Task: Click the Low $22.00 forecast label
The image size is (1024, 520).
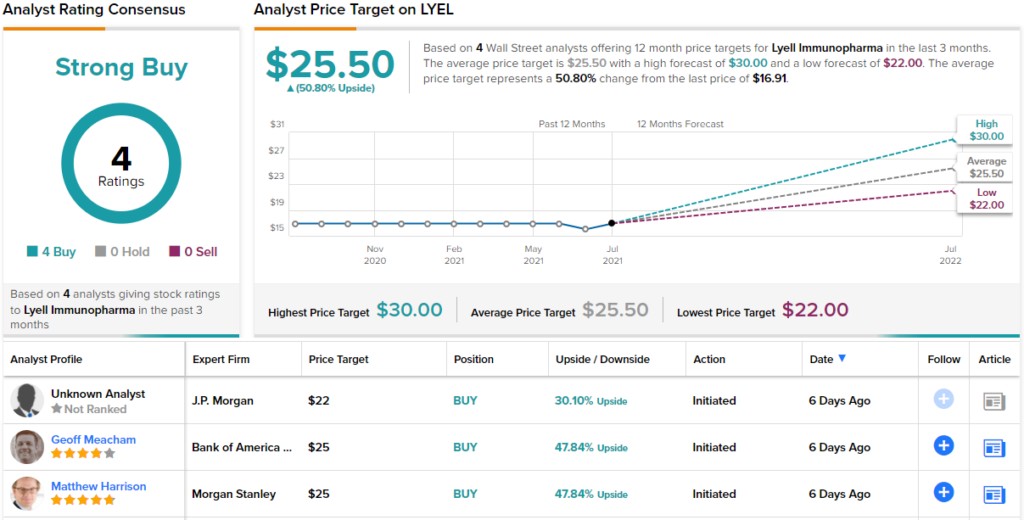Action: 986,198
